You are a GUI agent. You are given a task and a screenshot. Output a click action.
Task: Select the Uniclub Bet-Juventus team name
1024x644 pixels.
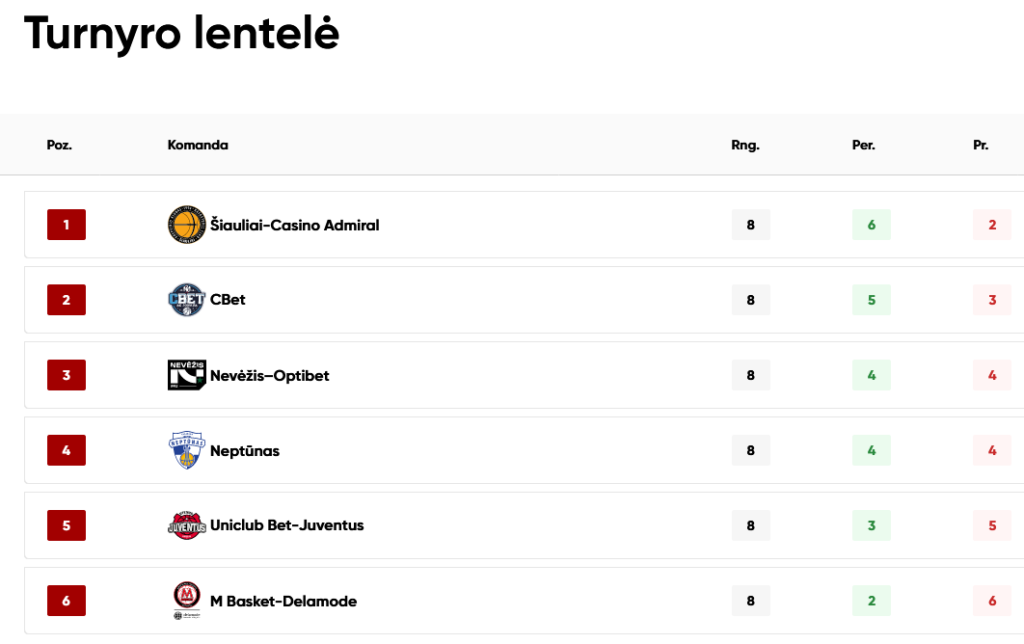[x=287, y=525]
